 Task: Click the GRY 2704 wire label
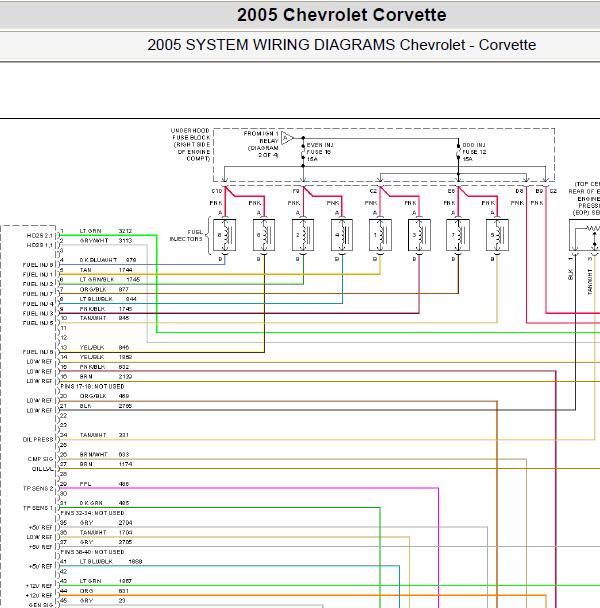(x=106, y=523)
